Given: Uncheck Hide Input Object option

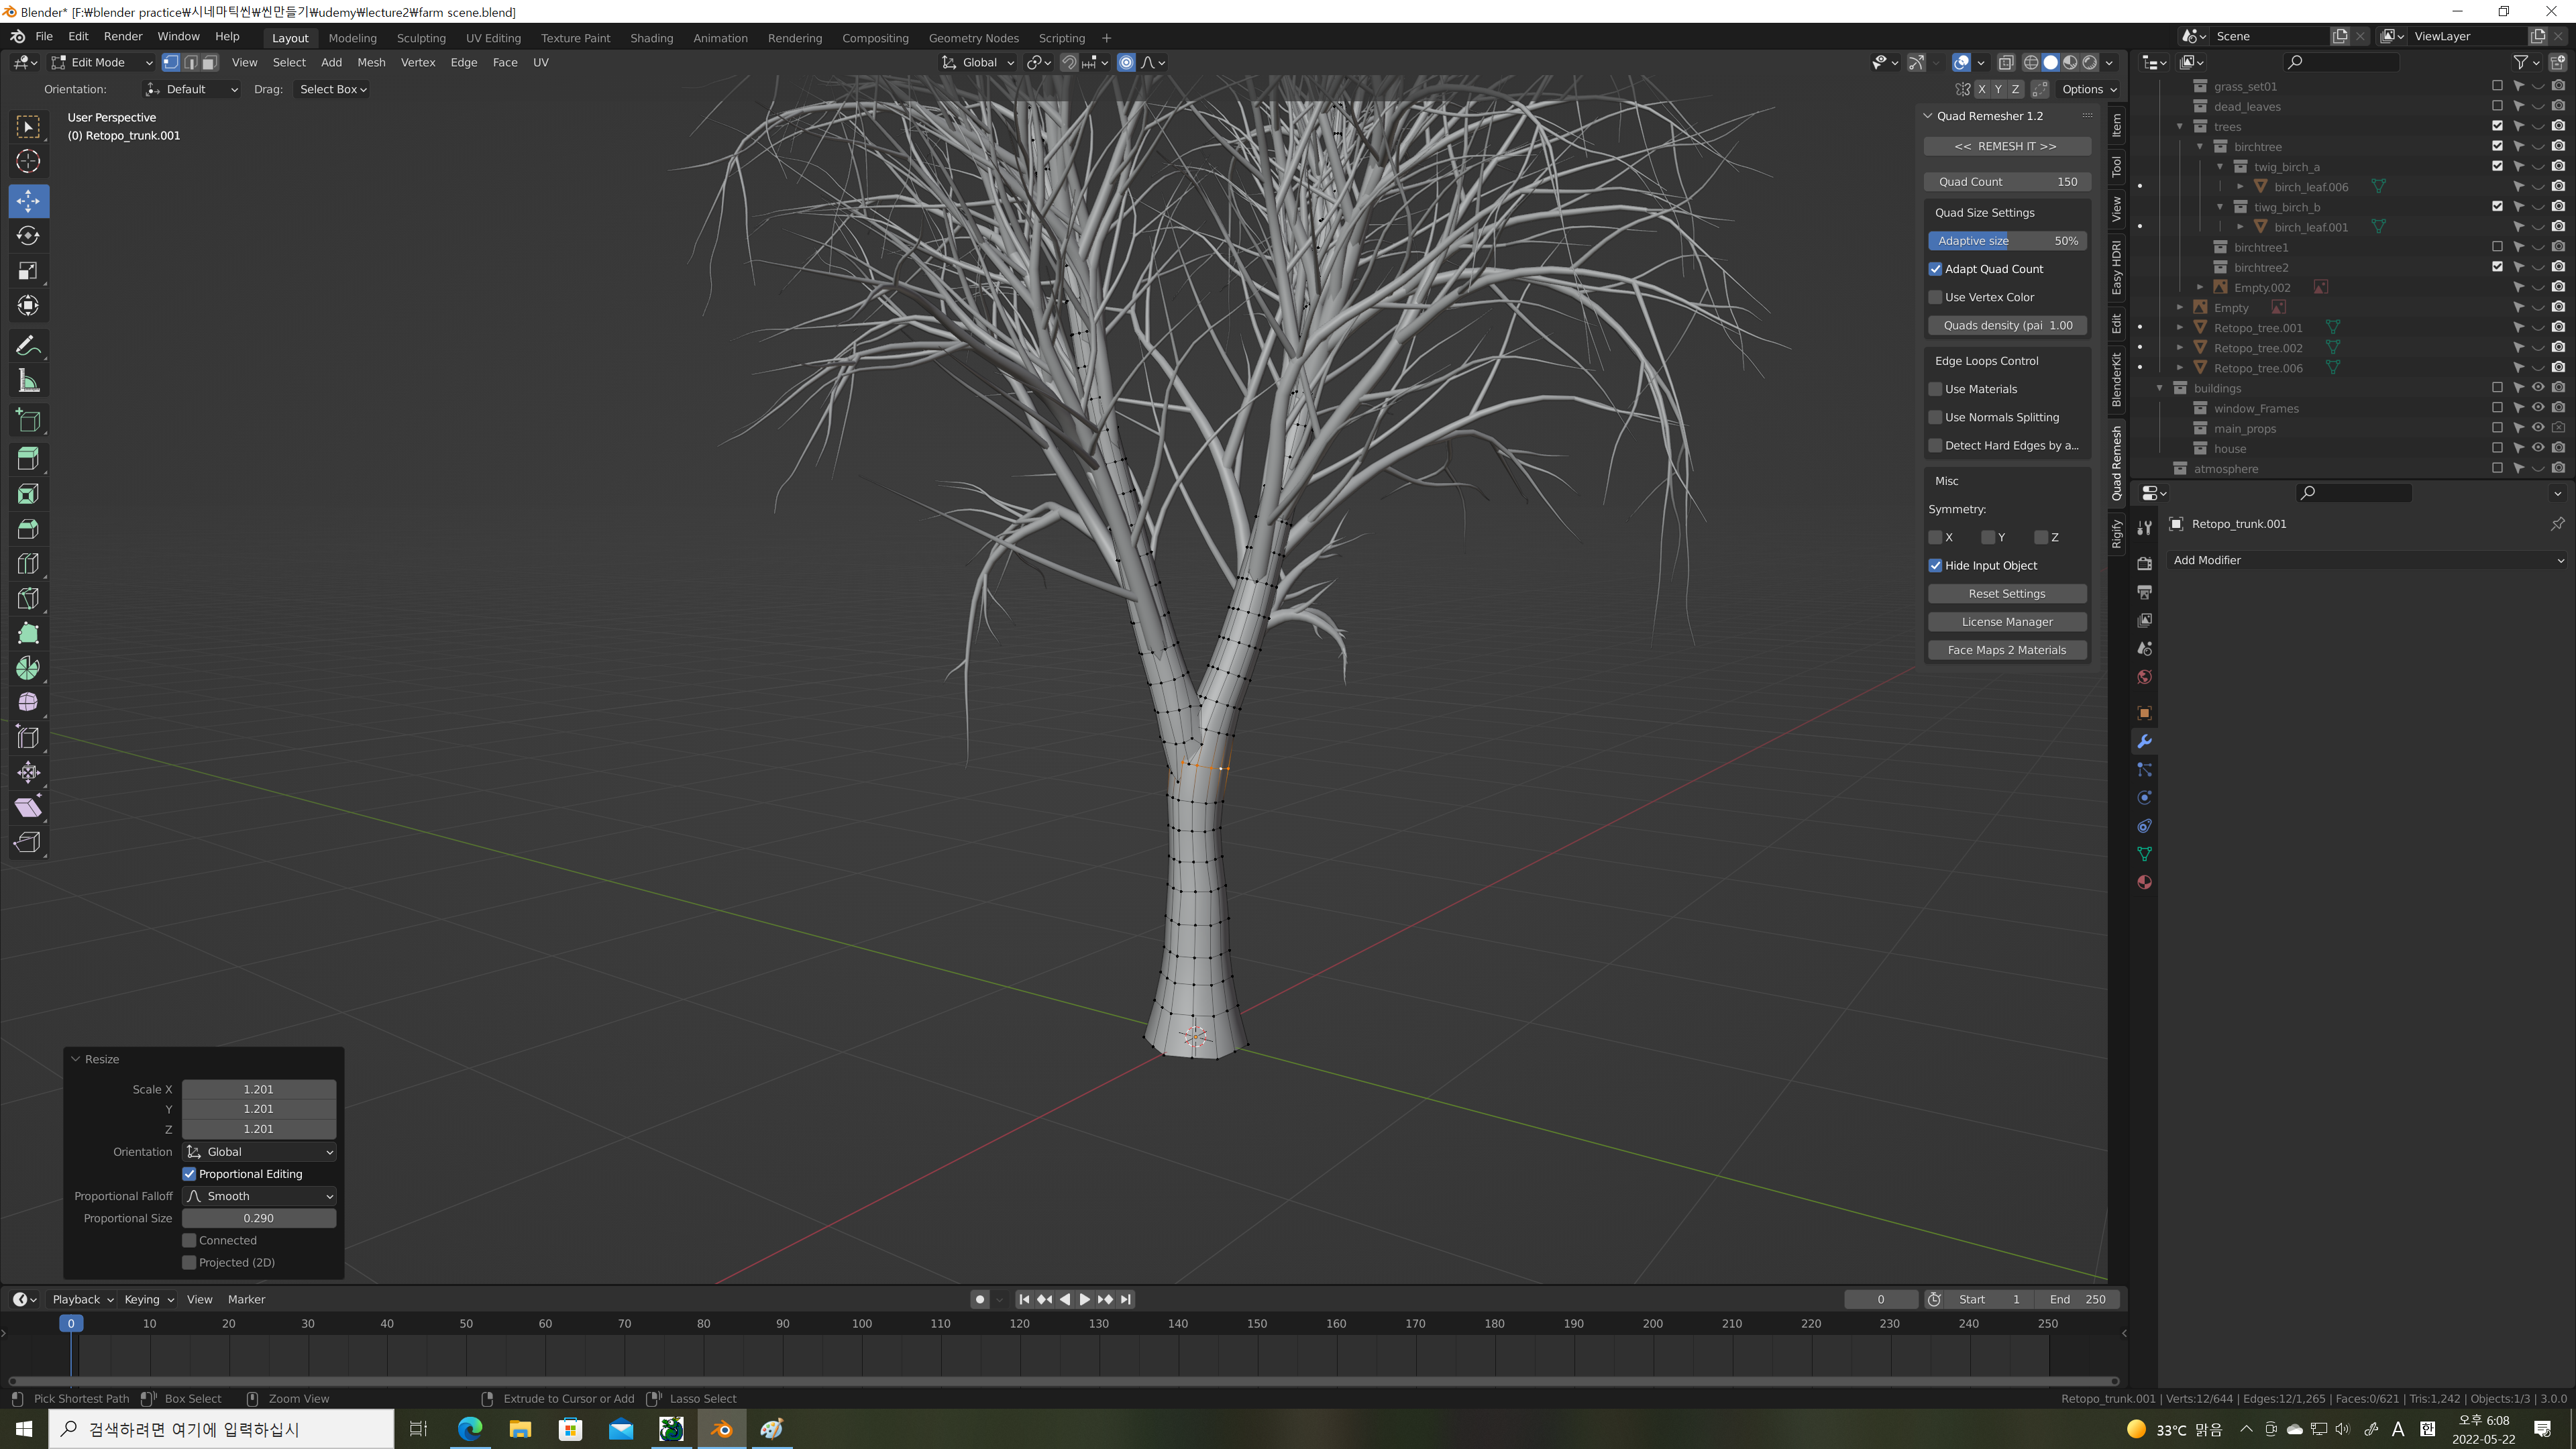Looking at the screenshot, I should click(1936, 565).
